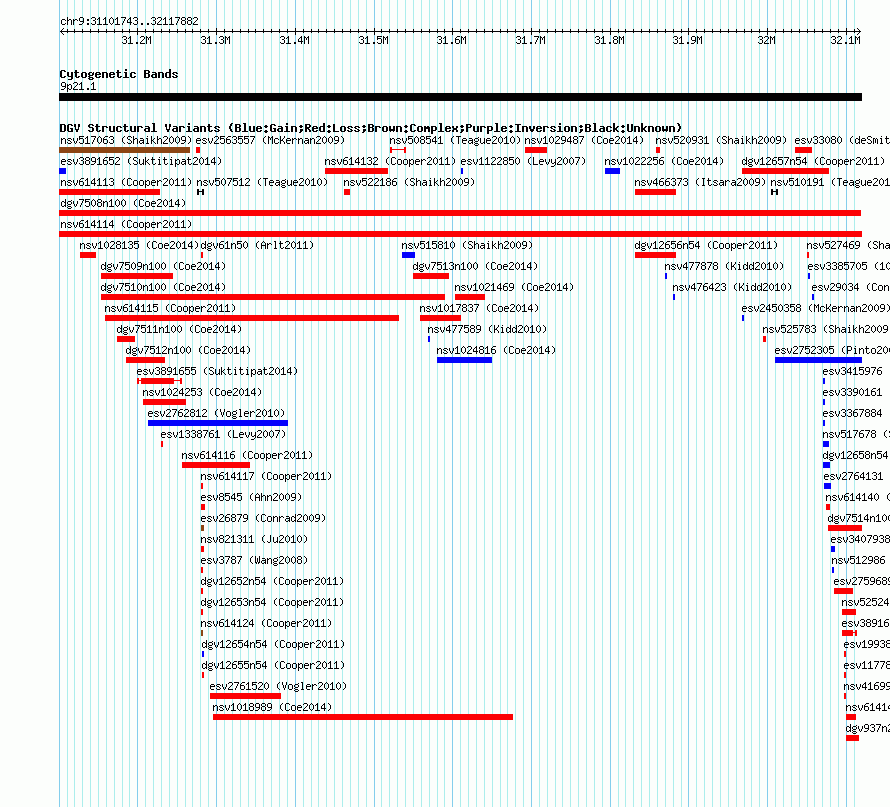Open the esv3787 (Wang2008) label

pyautogui.click(x=254, y=560)
